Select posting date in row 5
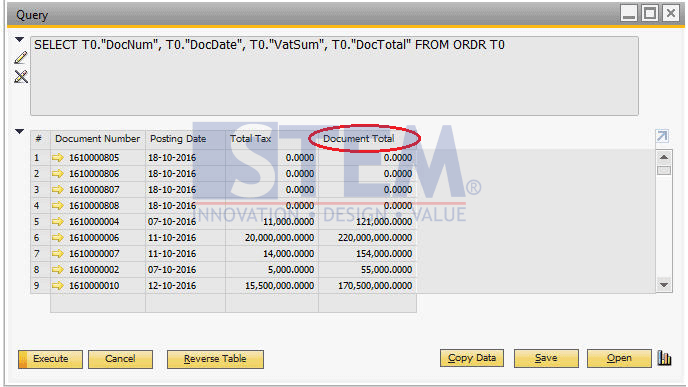Image resolution: width=688 pixels, height=387 pixels. (x=186, y=222)
